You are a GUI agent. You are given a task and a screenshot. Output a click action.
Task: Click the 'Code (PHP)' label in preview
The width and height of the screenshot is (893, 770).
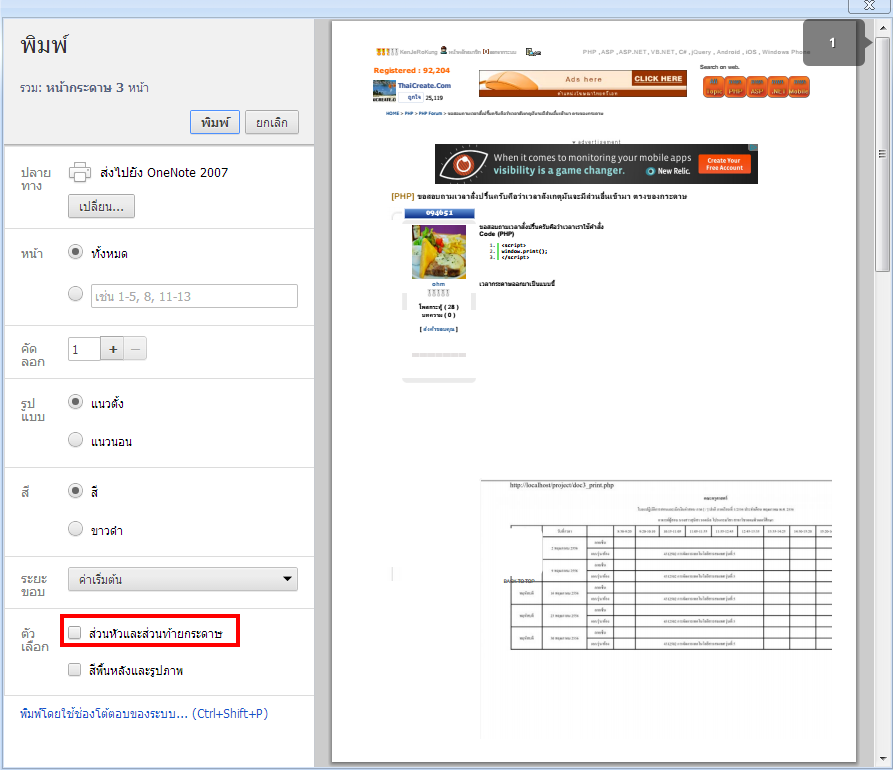tap(497, 234)
